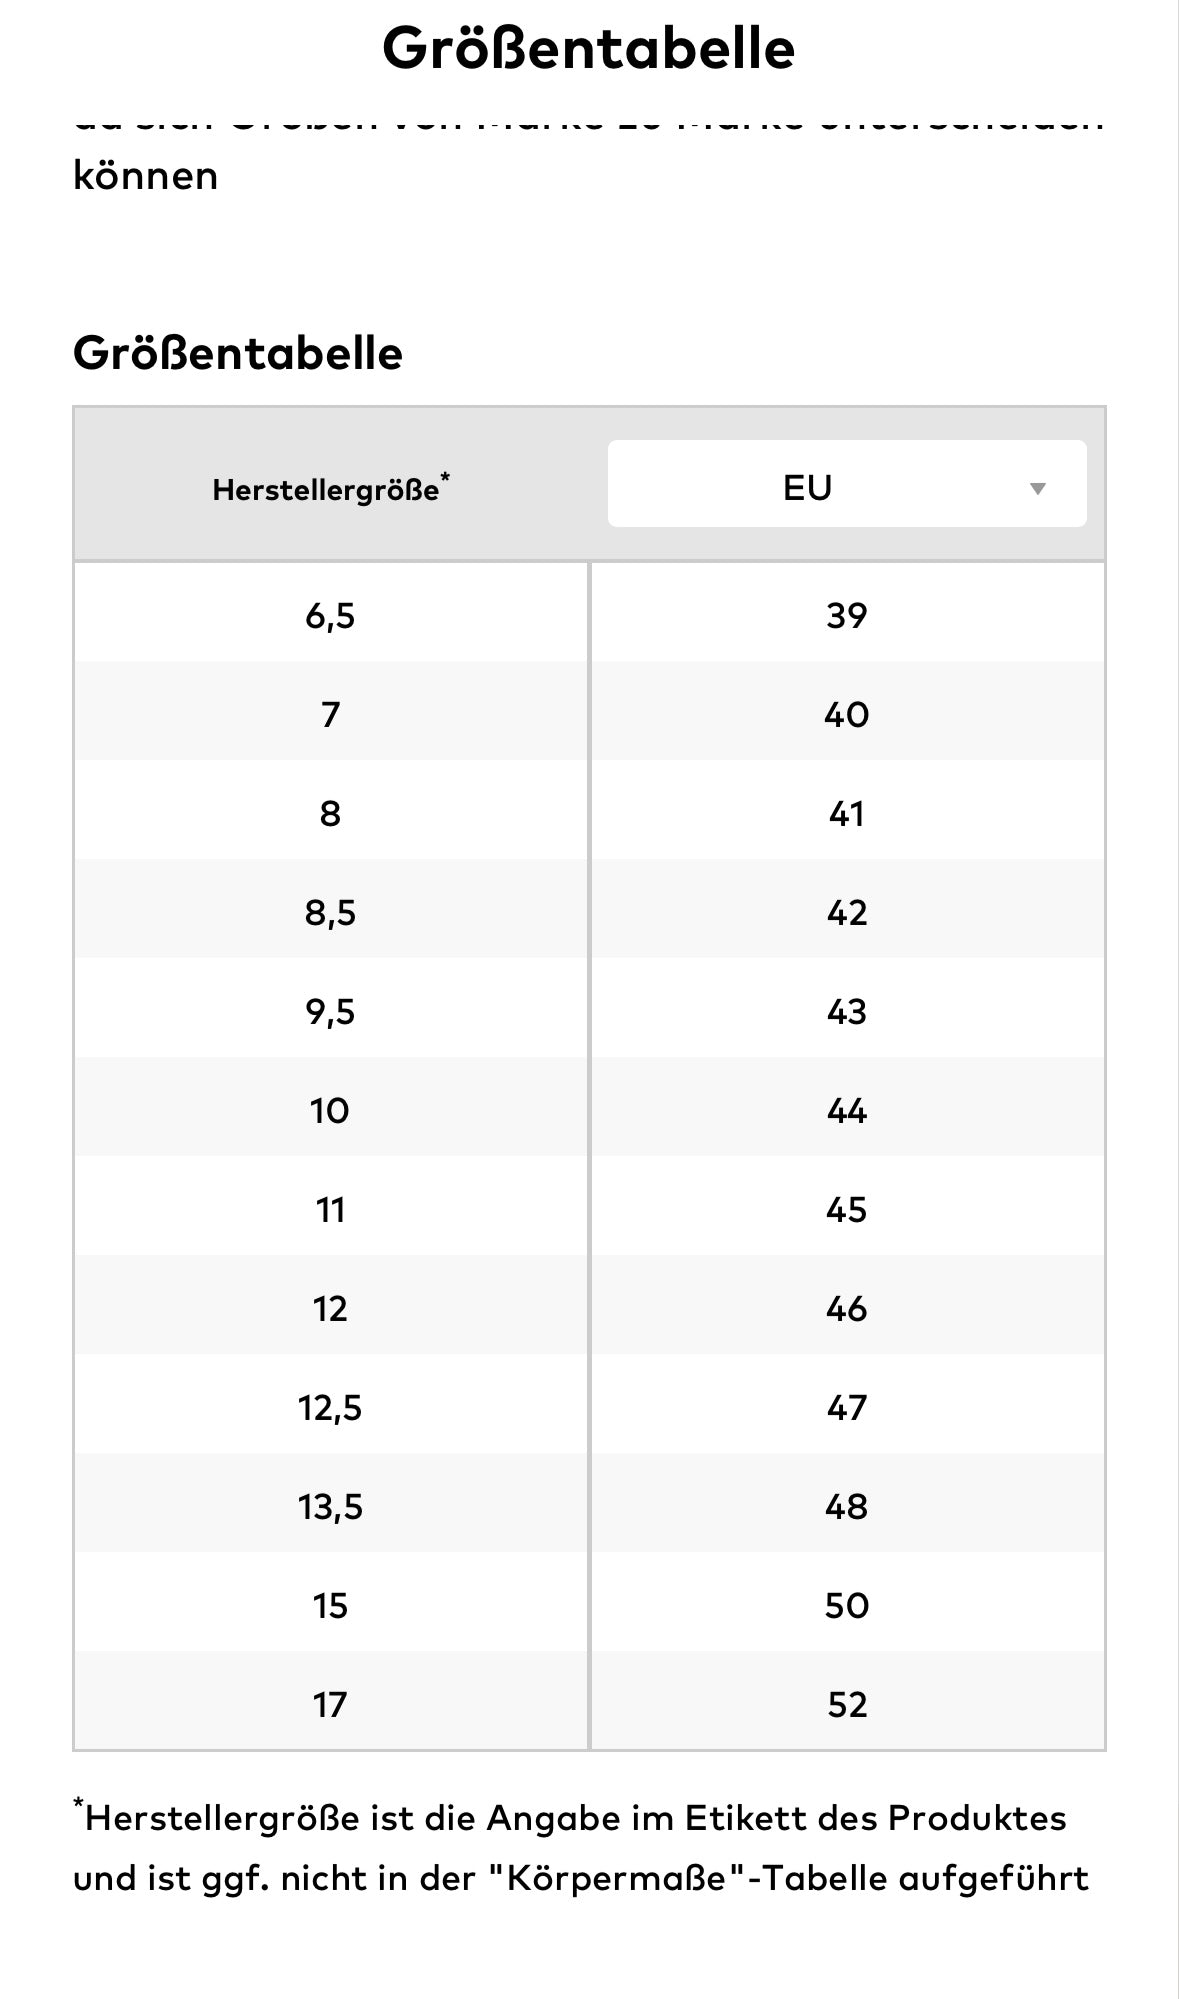Select manufacturer size 12,5 cell

(x=330, y=1407)
